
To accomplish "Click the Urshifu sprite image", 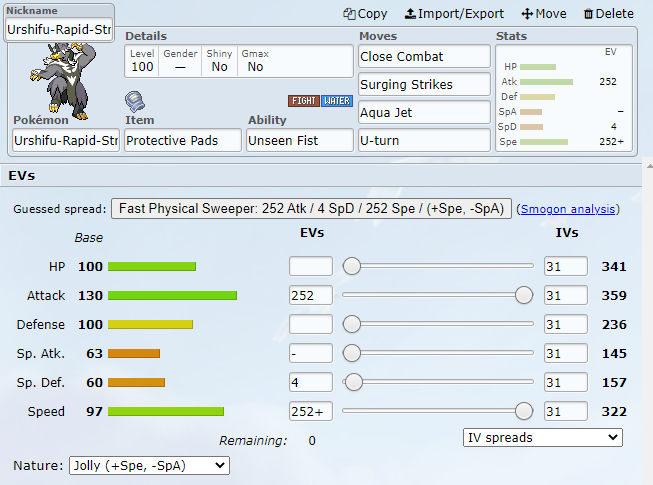I will [x=63, y=79].
